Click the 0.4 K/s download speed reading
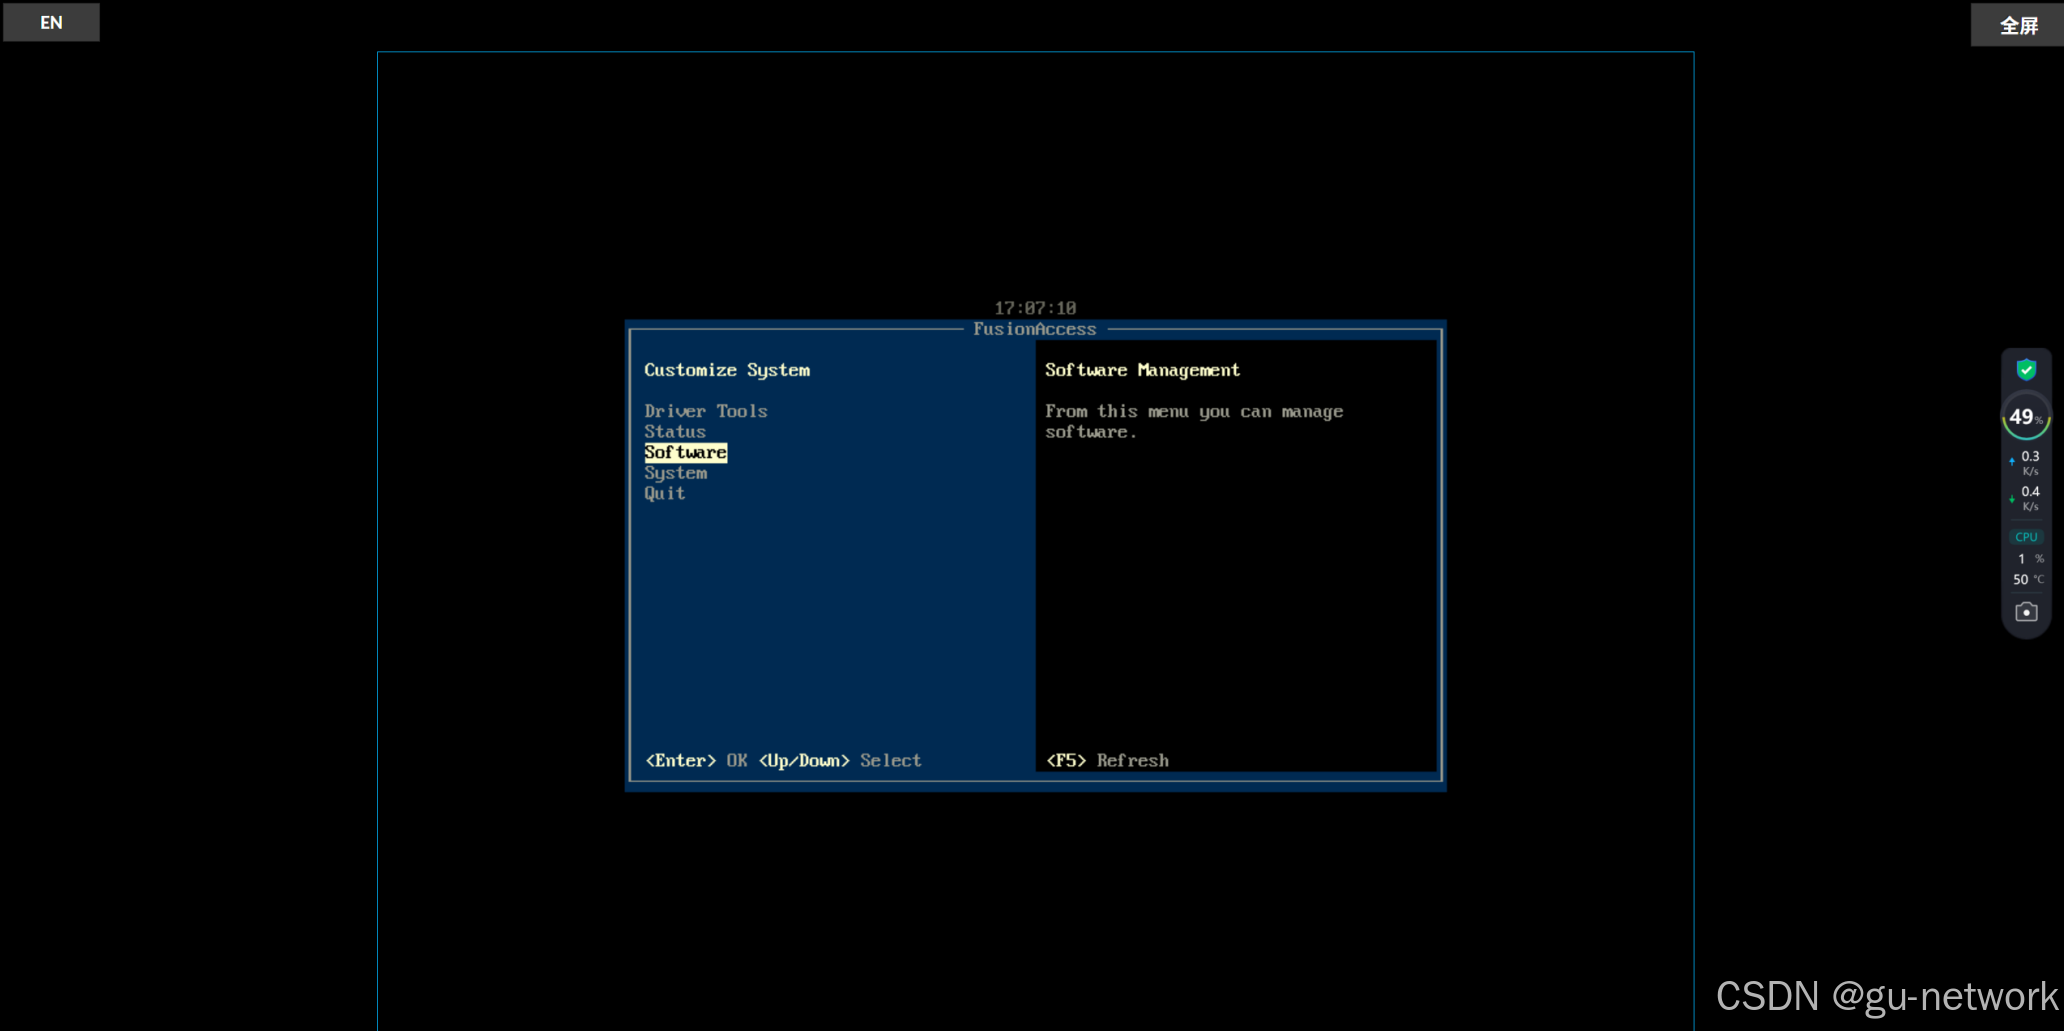 2026,498
